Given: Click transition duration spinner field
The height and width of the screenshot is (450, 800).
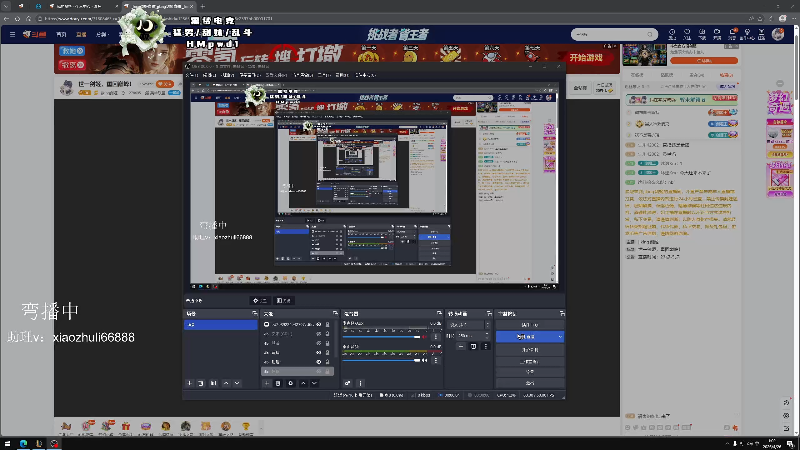Looking at the screenshot, I should [473, 336].
